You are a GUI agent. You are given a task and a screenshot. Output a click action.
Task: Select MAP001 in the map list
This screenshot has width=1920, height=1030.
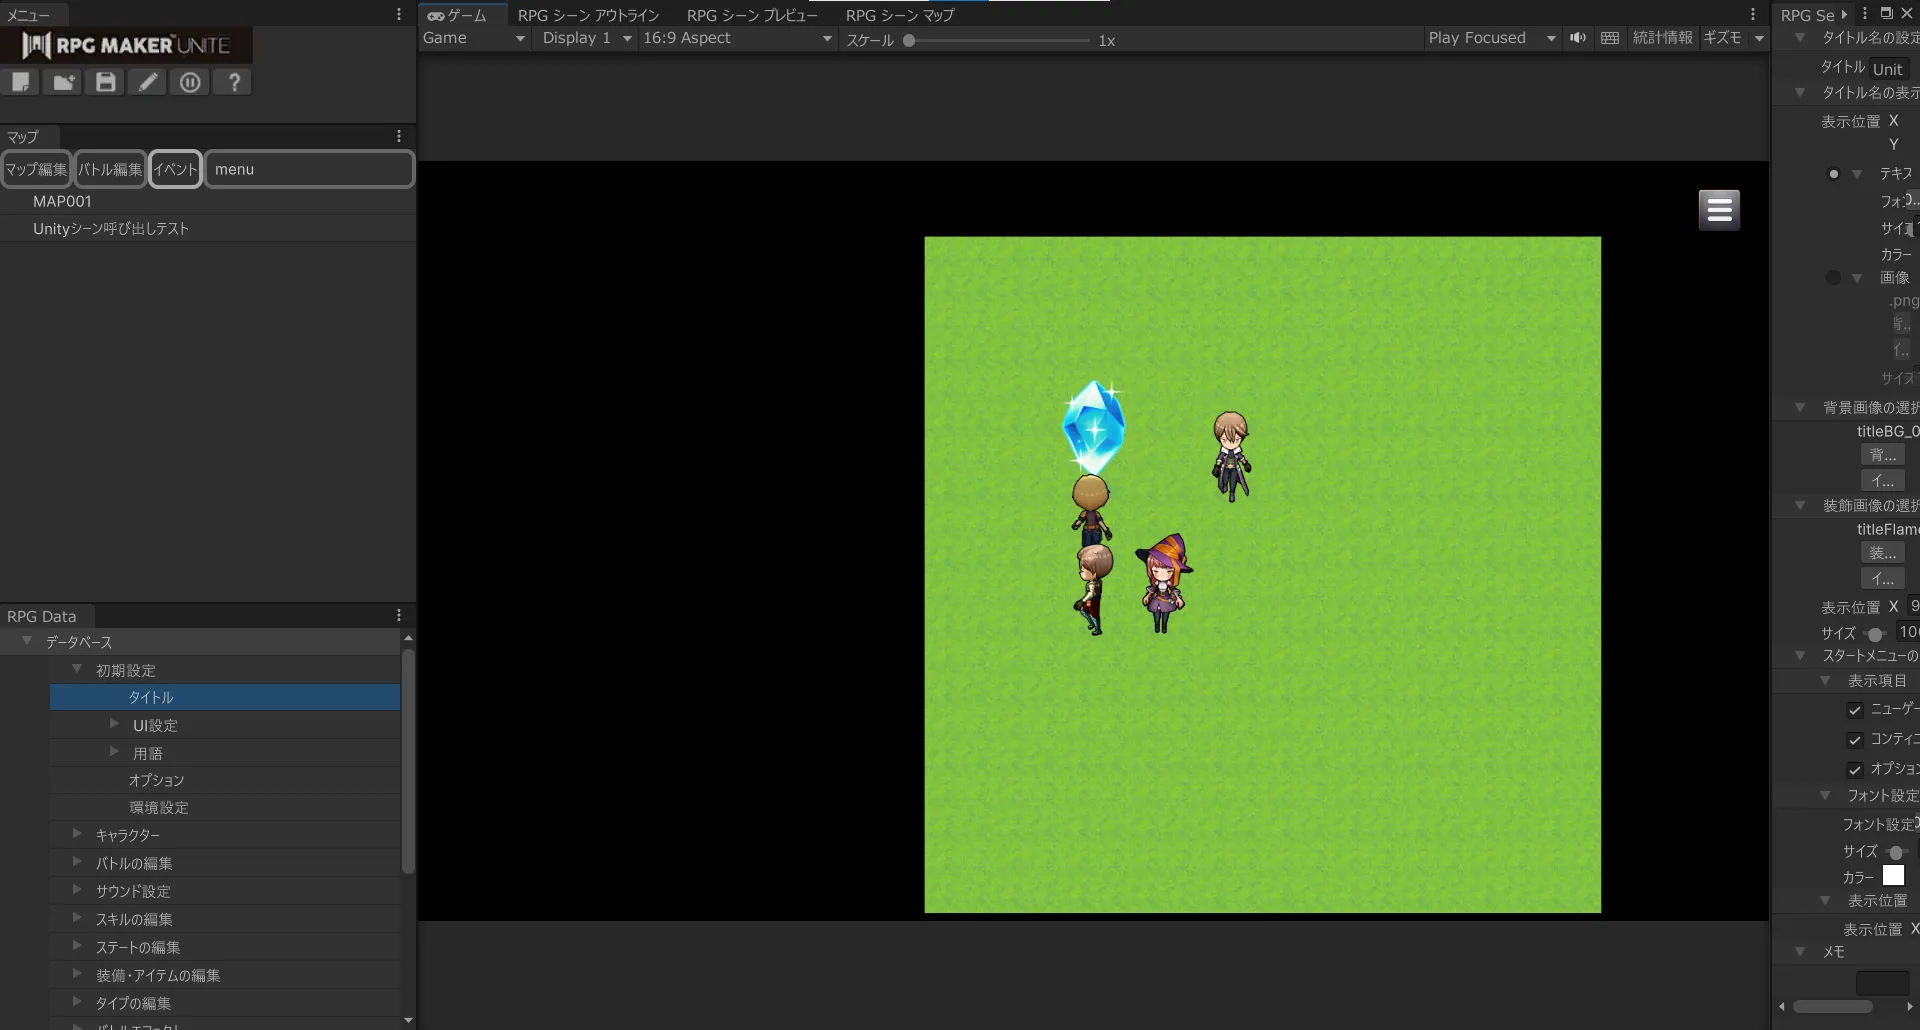click(62, 201)
